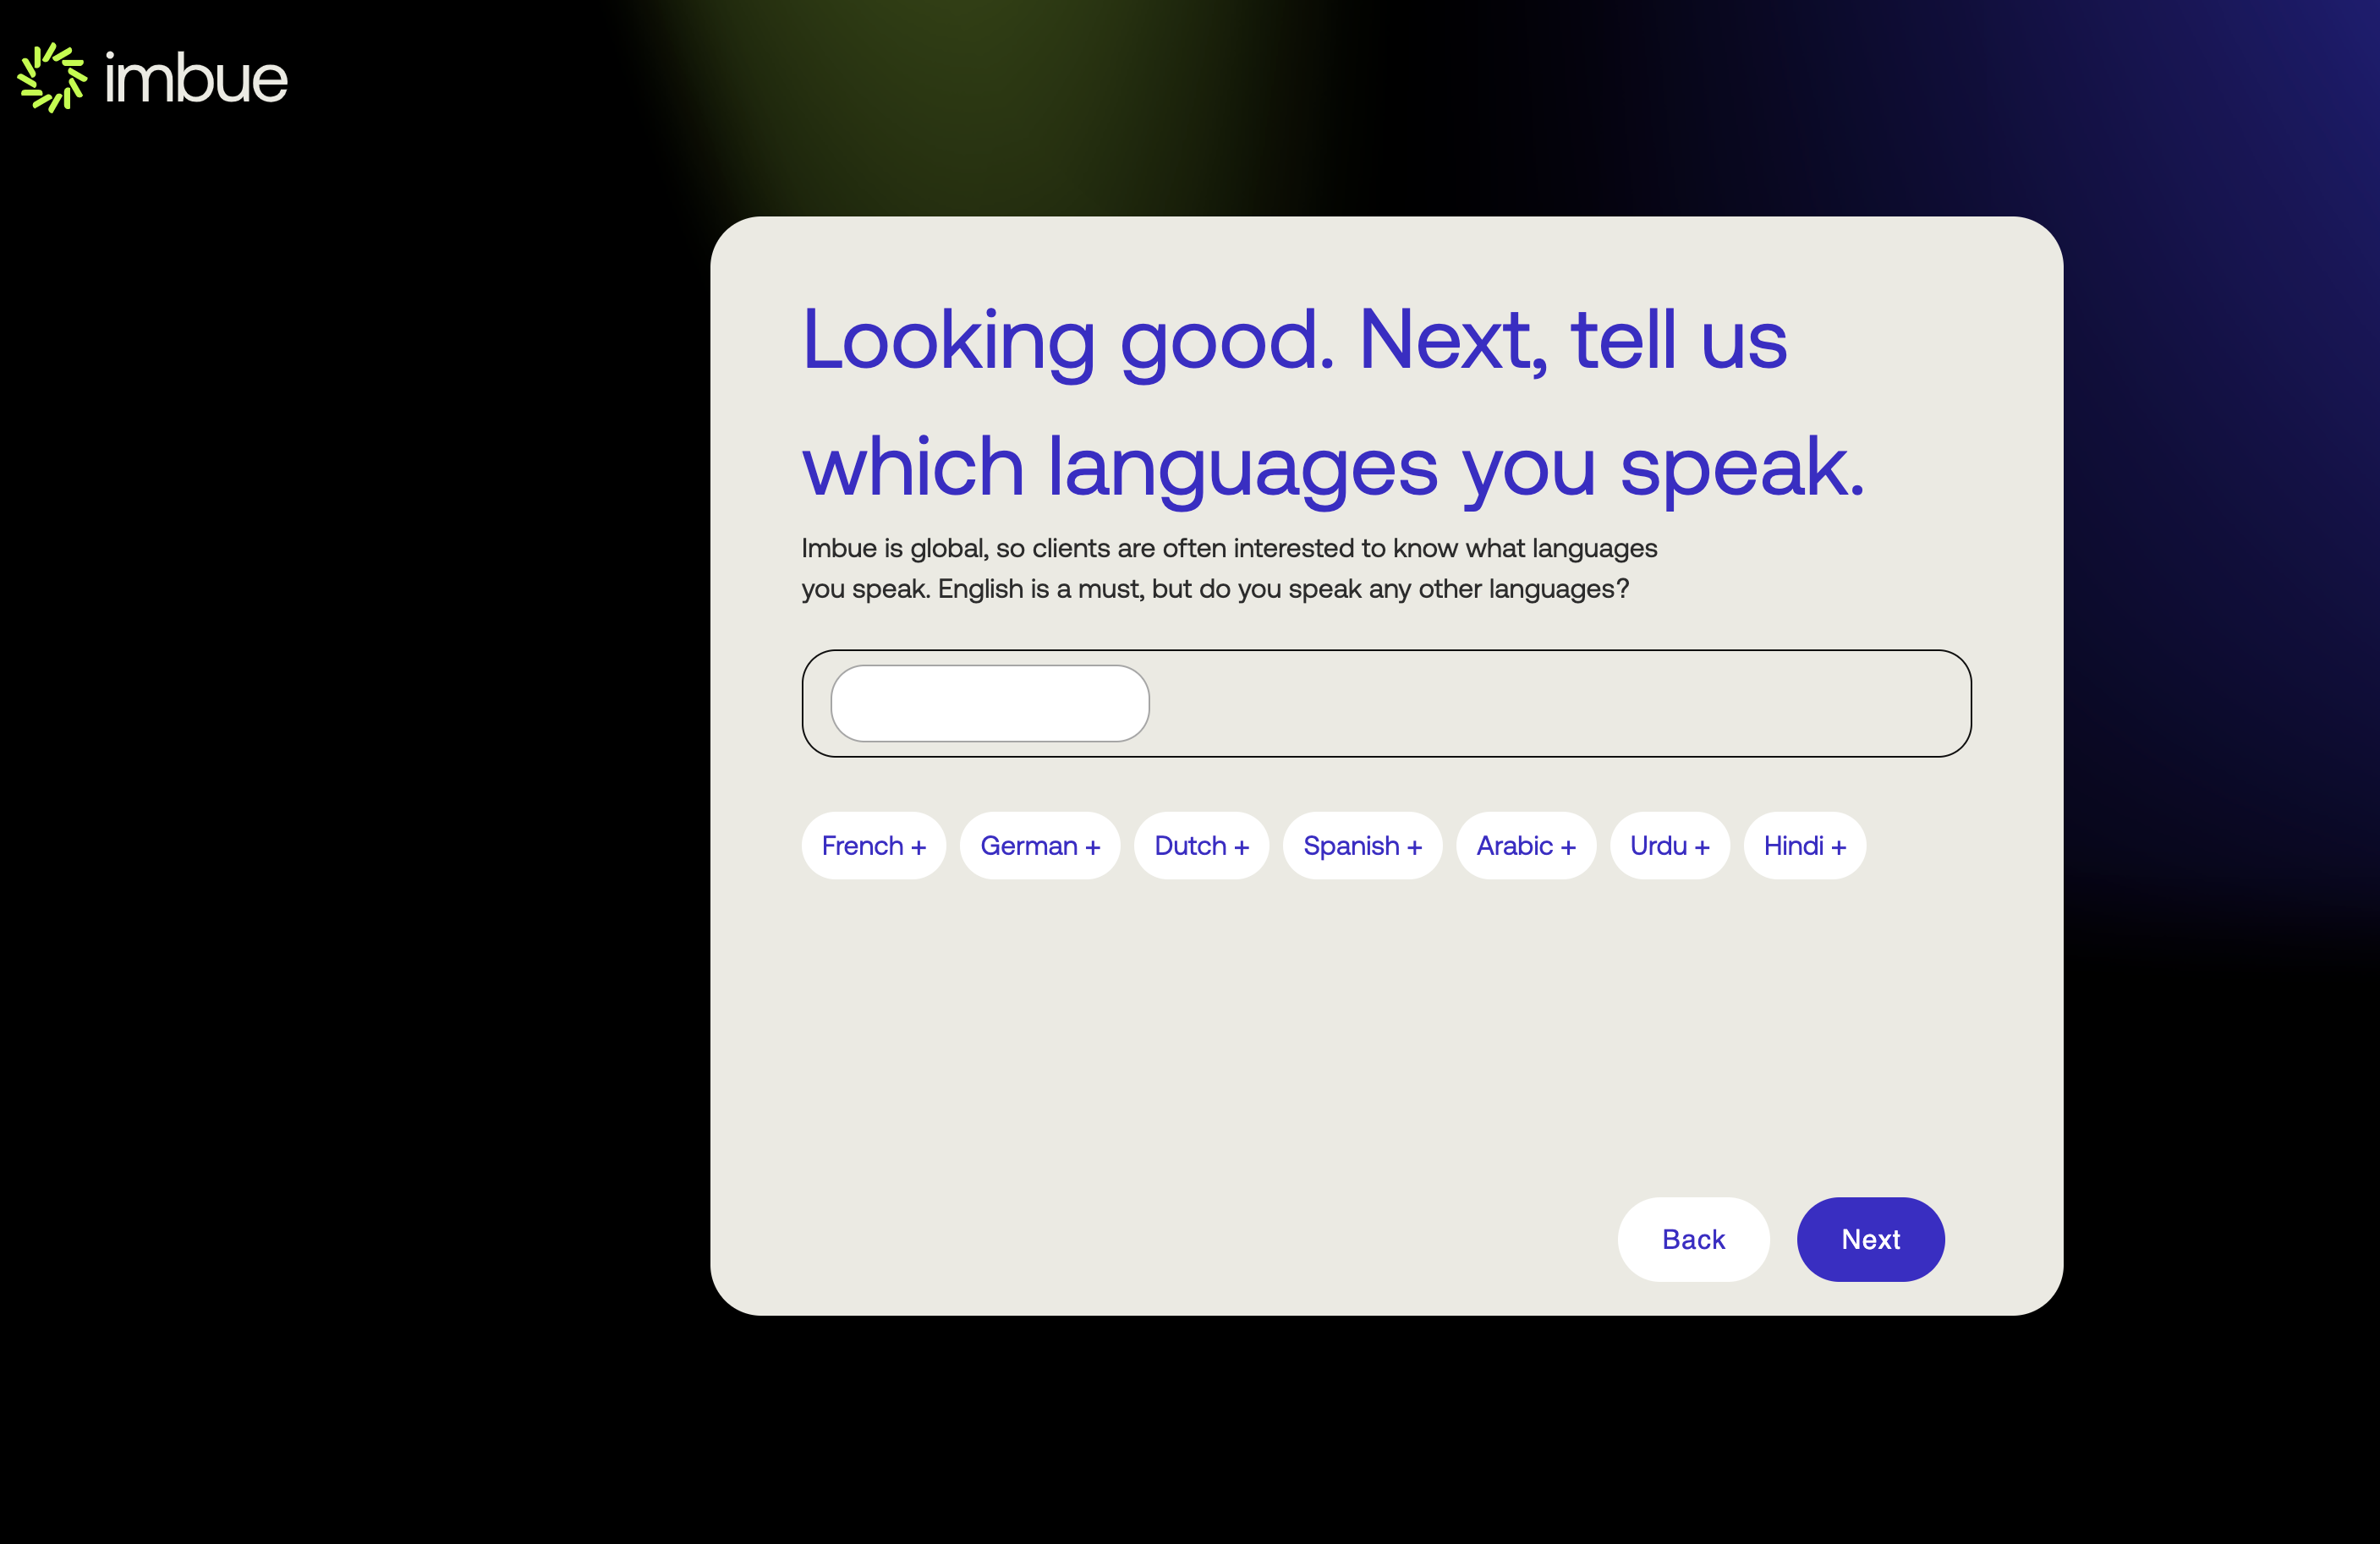Screen dimensions: 2380x1544
Task: Click the Arabic language suggestion chip
Action: [x=1523, y=845]
